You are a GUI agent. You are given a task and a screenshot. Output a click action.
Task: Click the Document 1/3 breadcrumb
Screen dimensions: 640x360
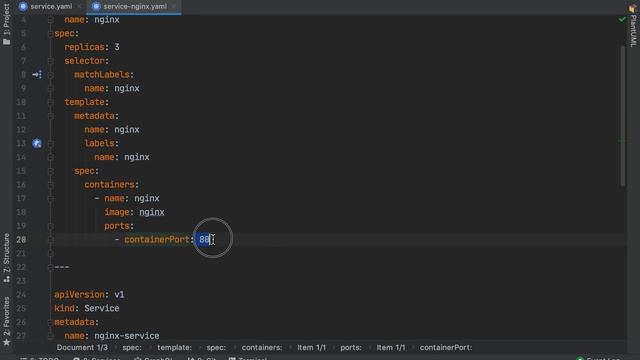[82, 347]
